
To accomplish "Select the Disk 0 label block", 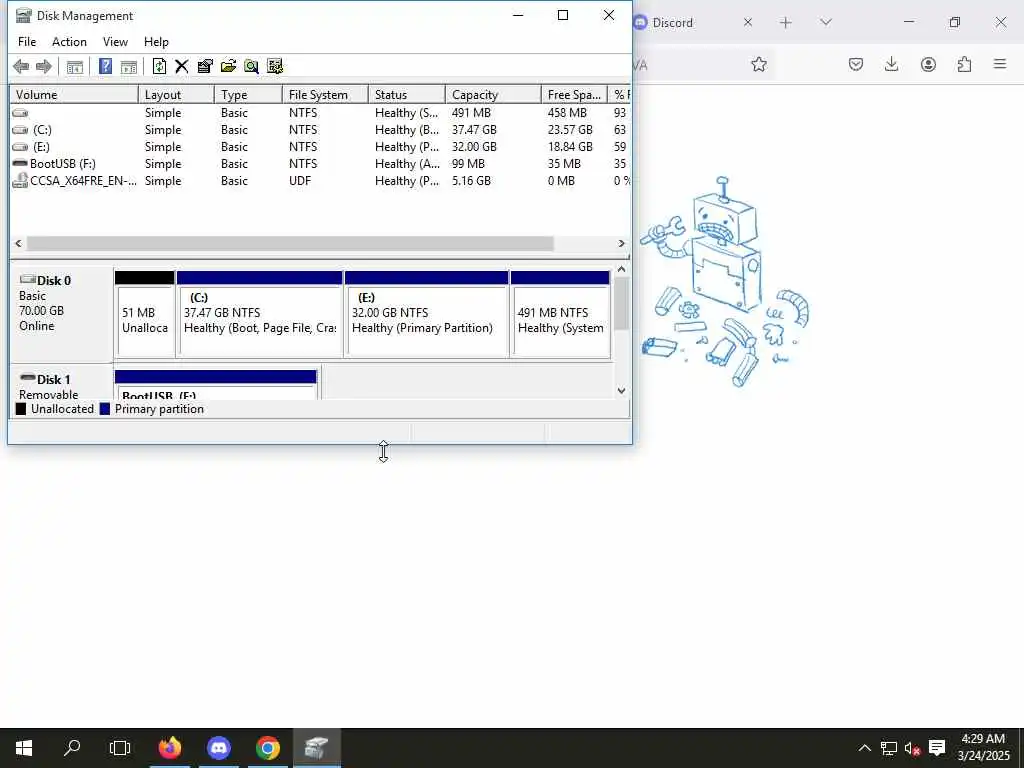I will 61,313.
